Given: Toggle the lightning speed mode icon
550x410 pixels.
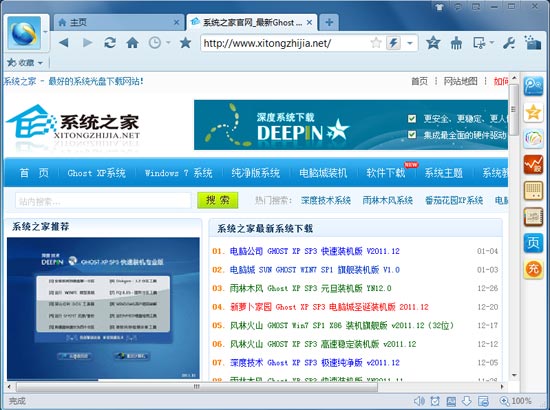Looking at the screenshot, I should point(394,43).
